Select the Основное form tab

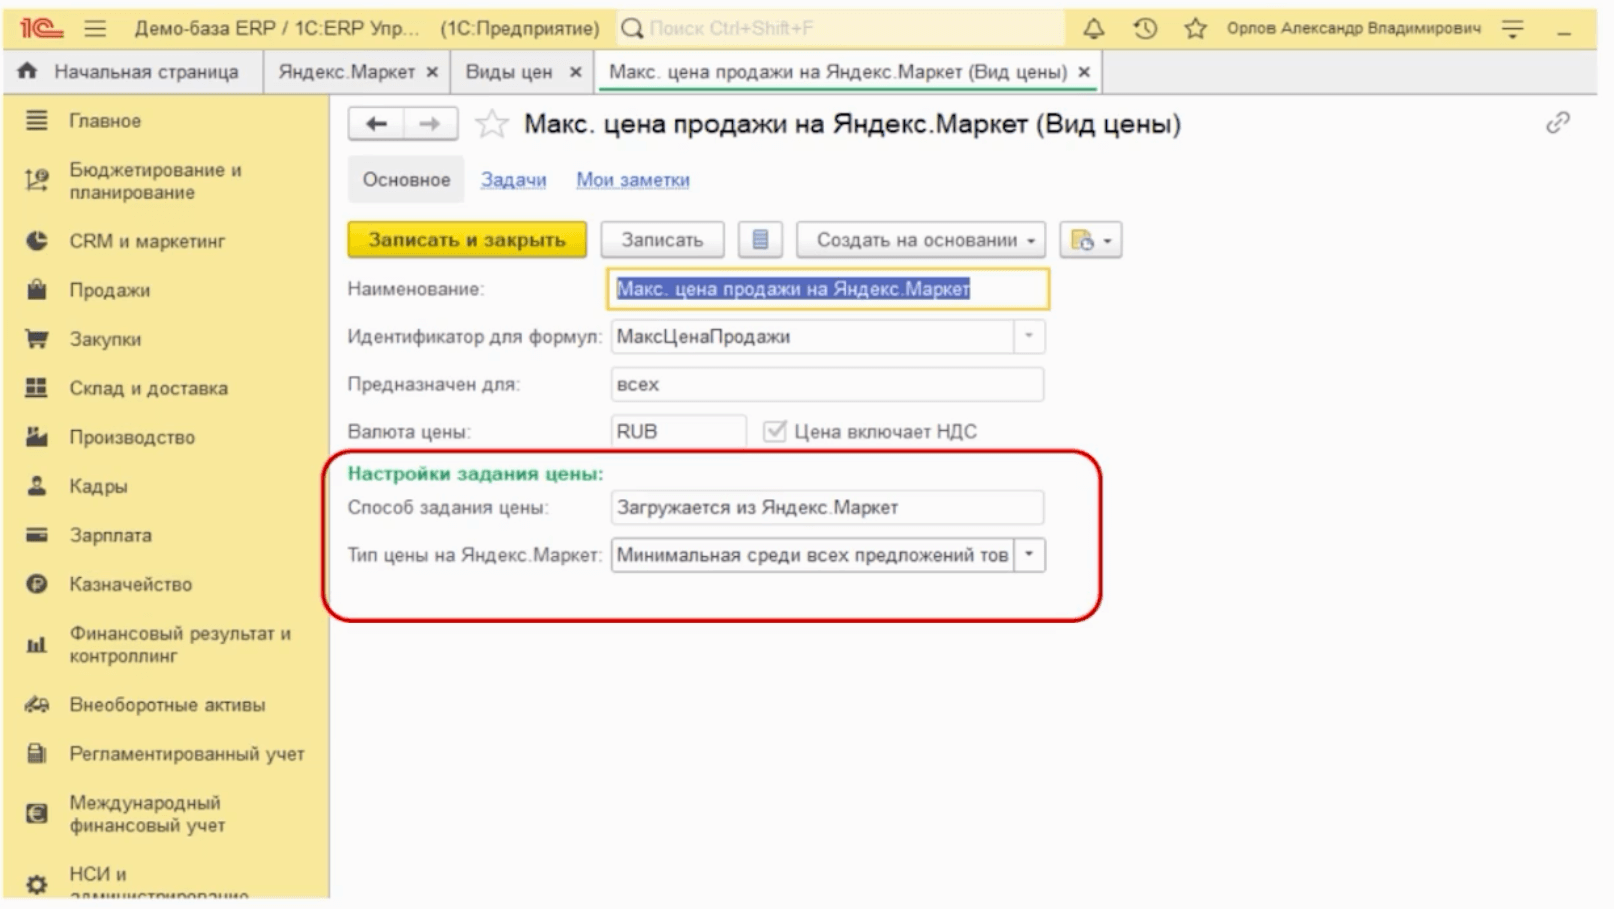(406, 180)
